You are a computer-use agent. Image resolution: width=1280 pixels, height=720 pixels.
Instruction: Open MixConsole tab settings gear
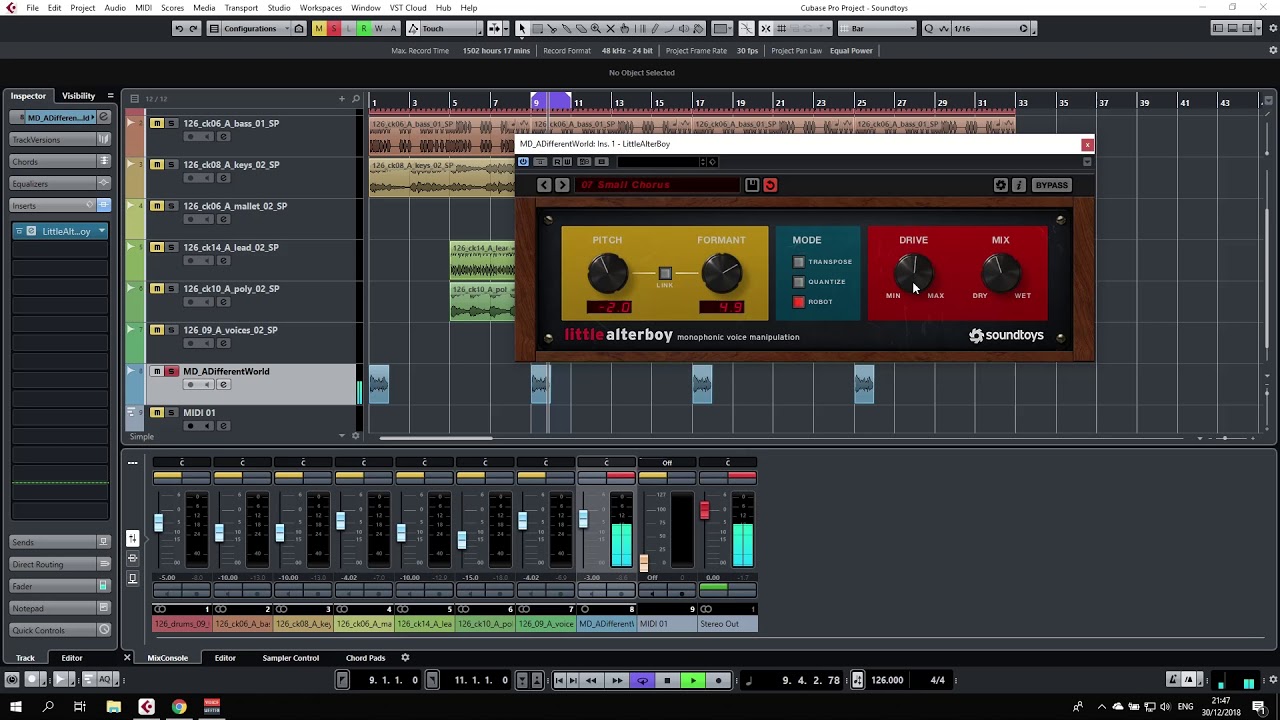[405, 658]
